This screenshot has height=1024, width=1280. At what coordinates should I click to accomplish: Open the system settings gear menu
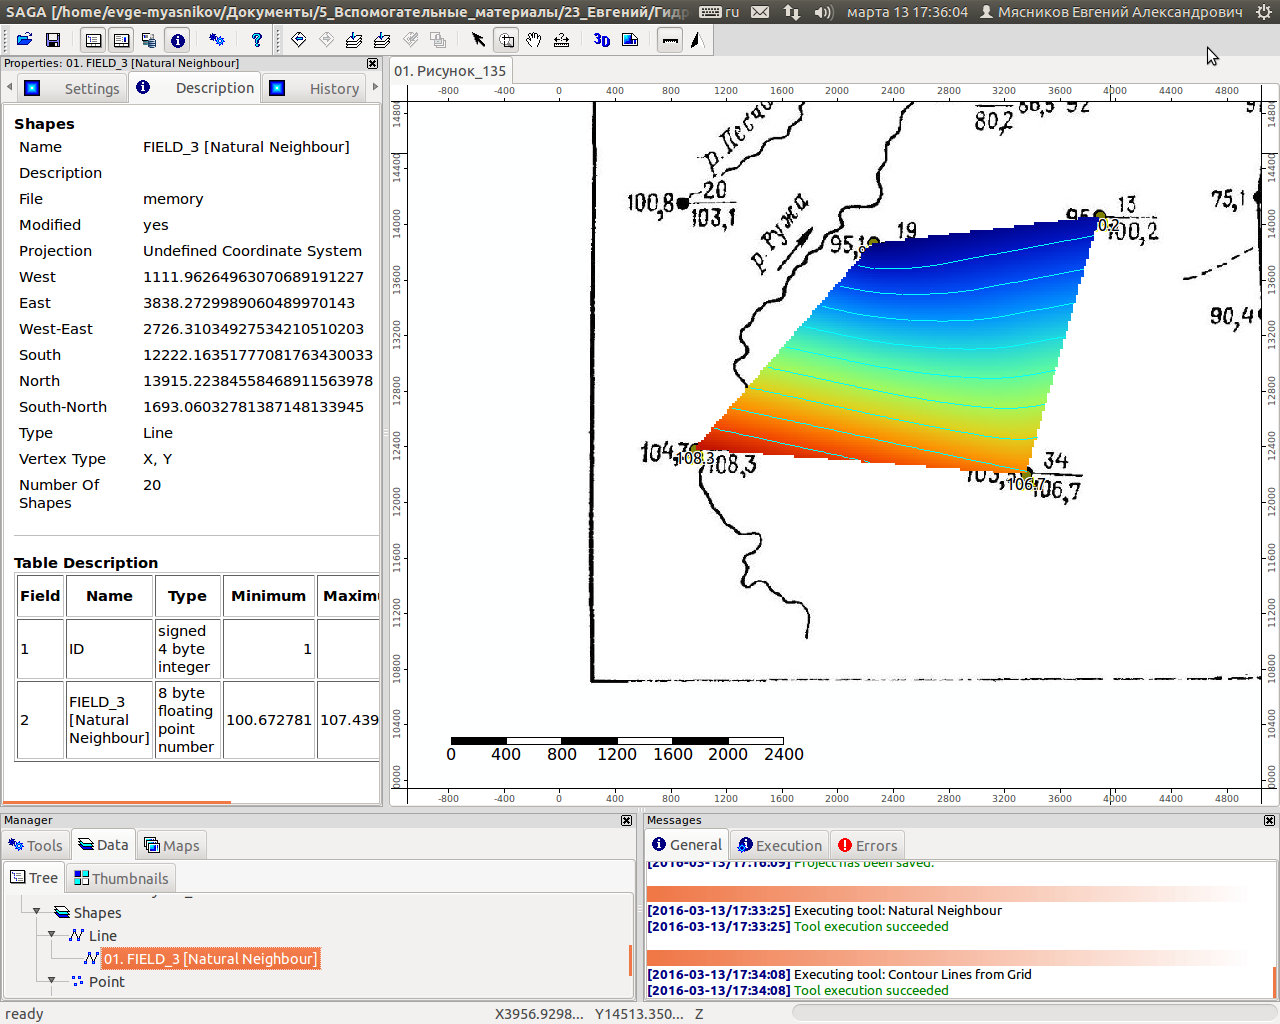click(1263, 12)
